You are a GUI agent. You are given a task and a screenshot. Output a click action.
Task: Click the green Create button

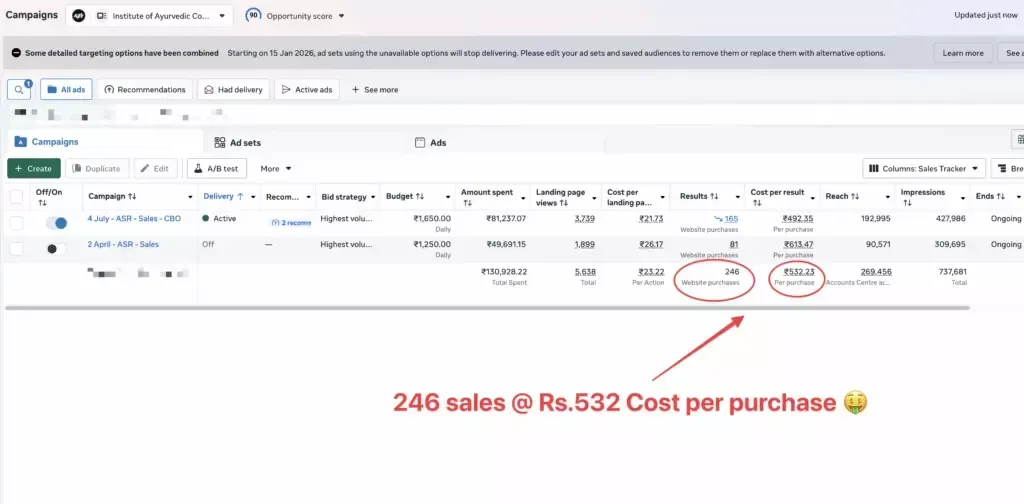[x=34, y=168]
